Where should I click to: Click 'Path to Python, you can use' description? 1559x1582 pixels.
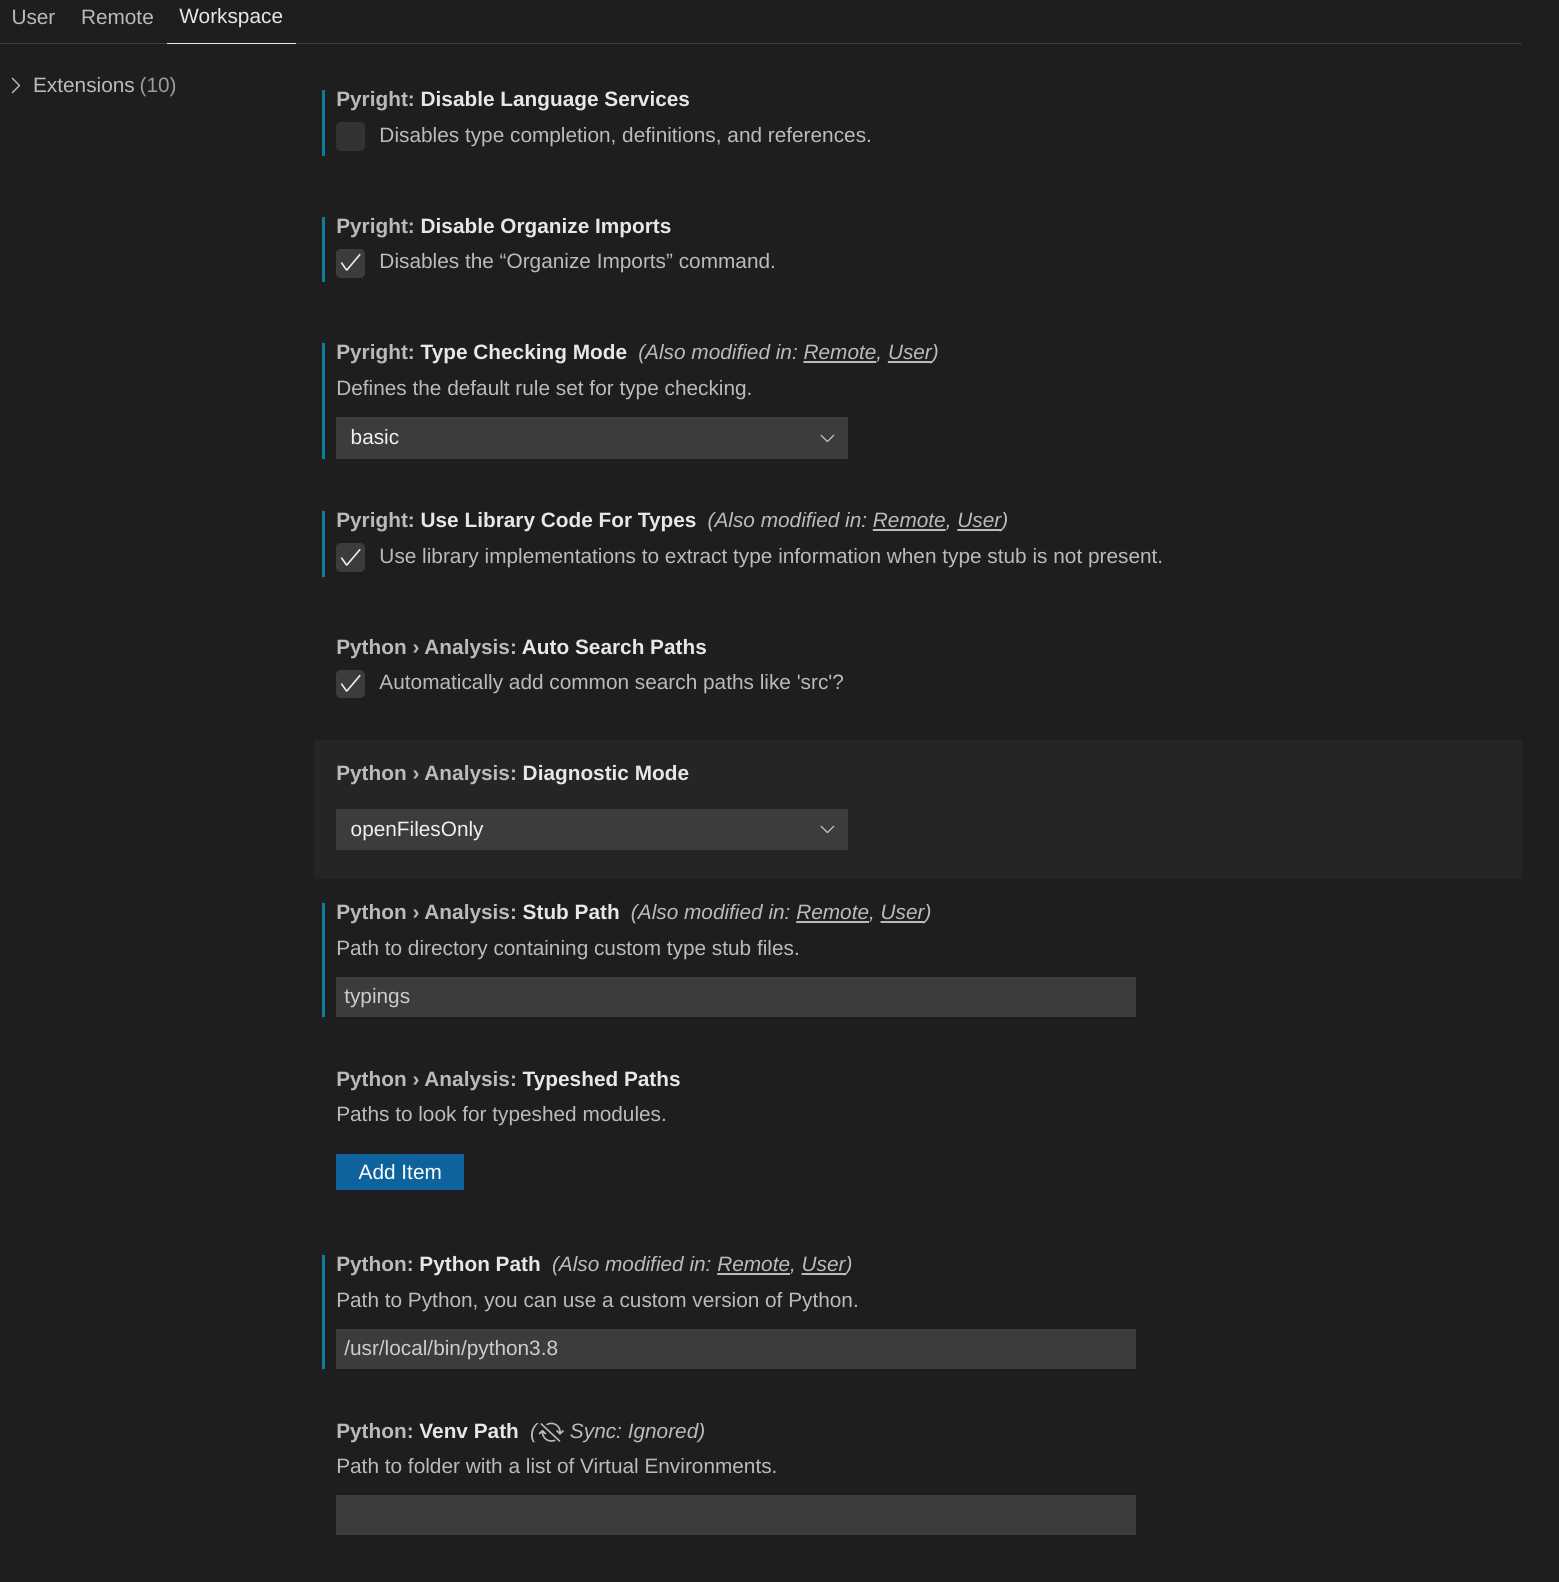[597, 1300]
